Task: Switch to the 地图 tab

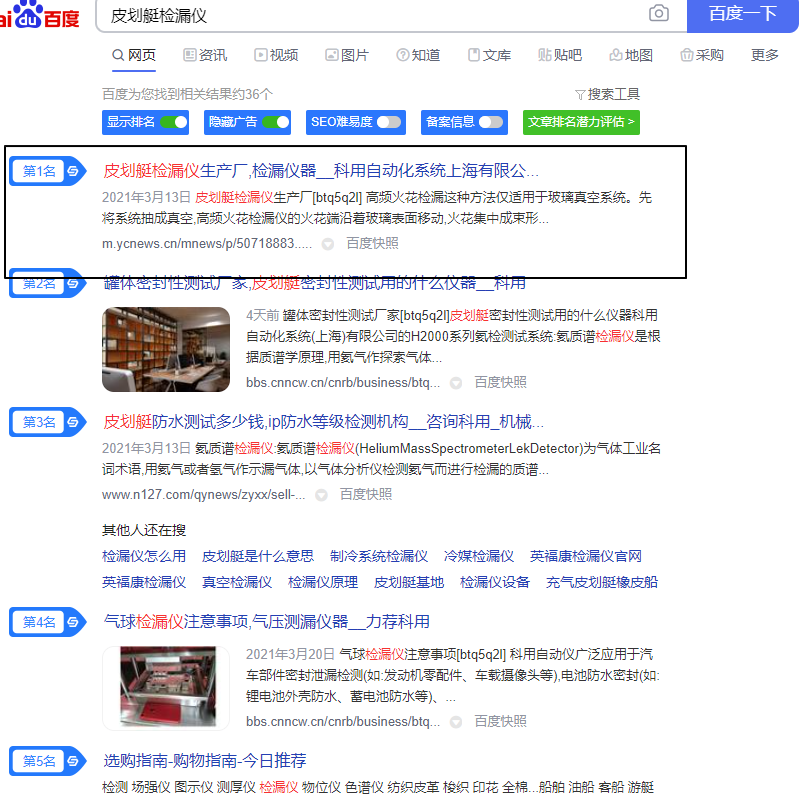Action: (631, 55)
